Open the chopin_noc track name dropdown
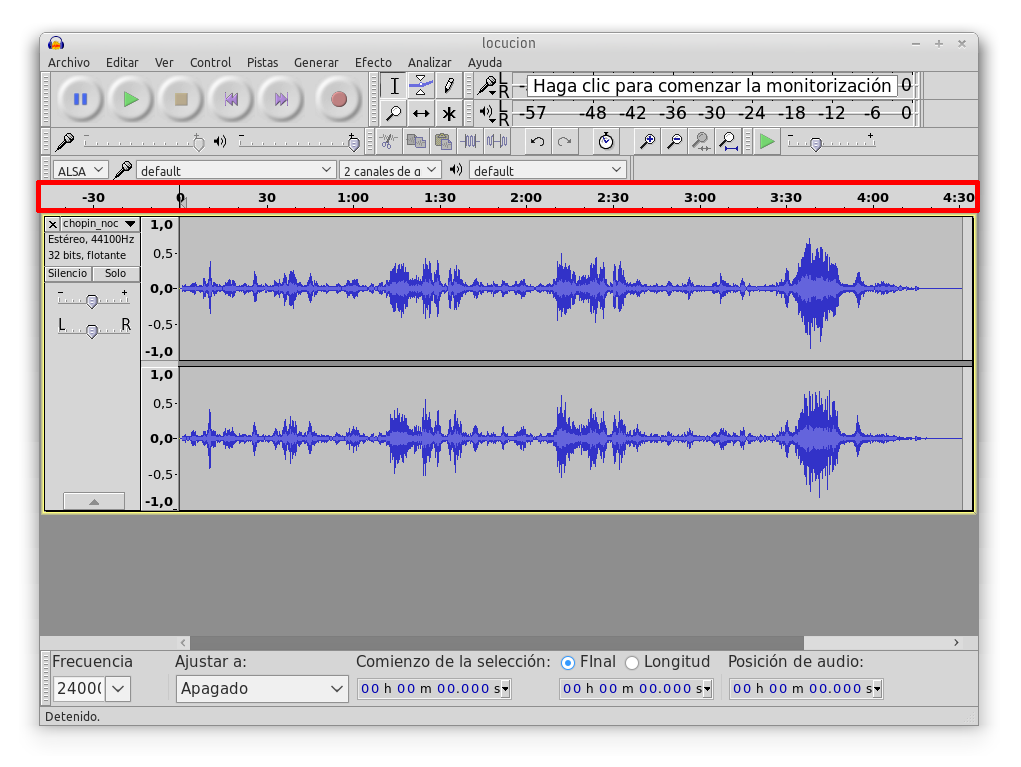The image size is (1021, 767). [x=100, y=224]
